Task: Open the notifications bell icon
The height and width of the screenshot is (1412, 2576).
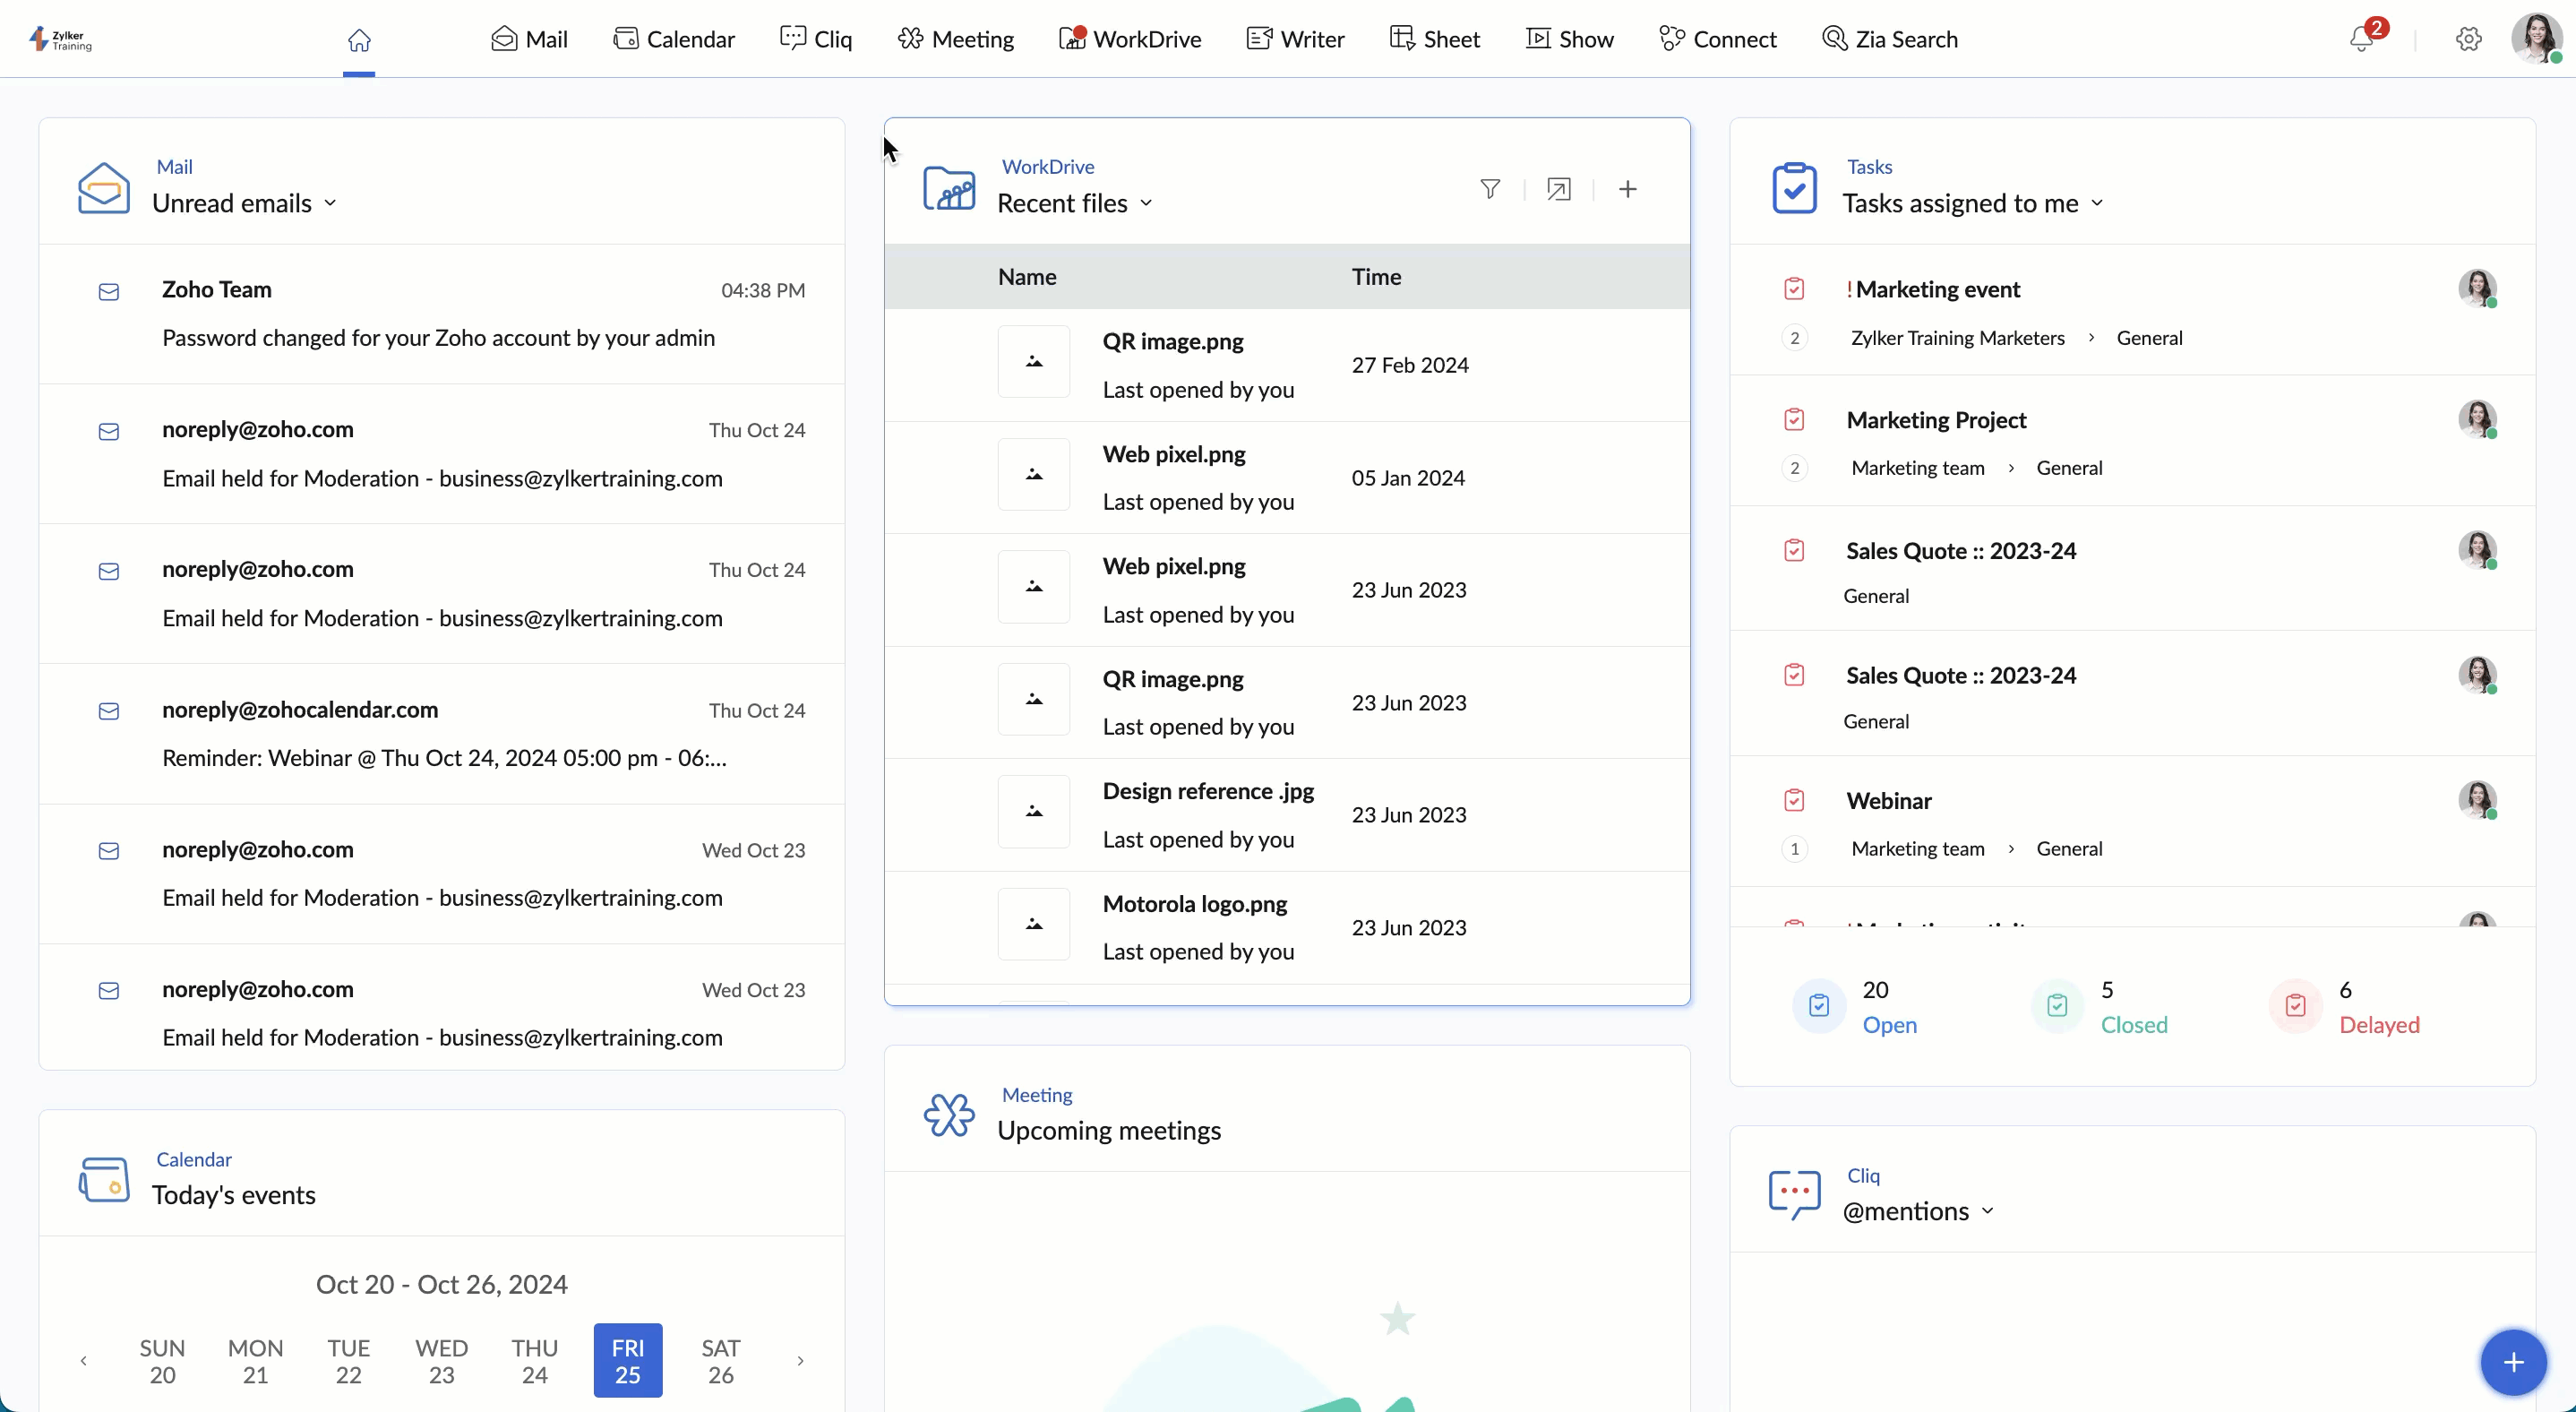Action: coord(2361,39)
